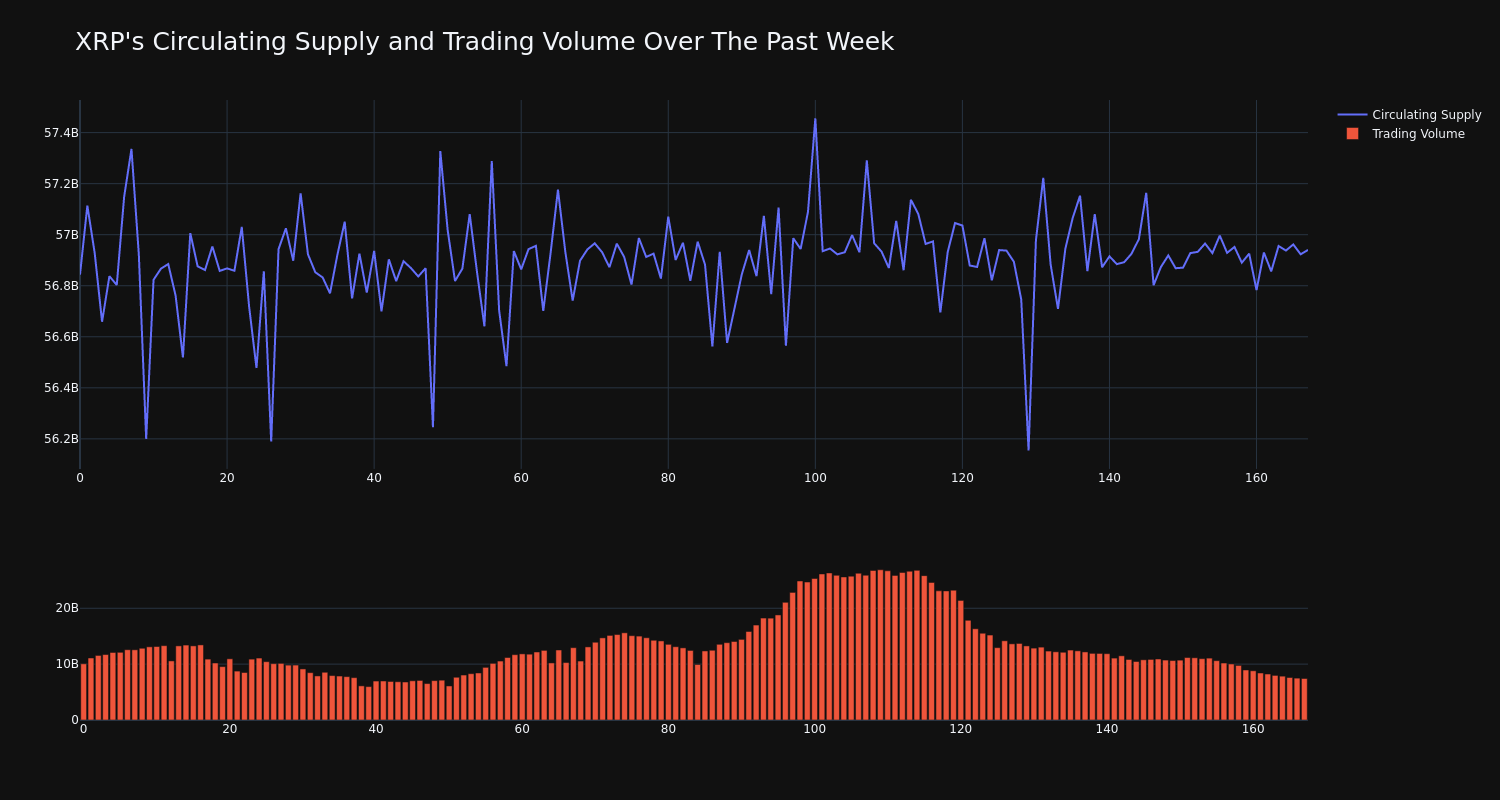
Task: Click the 56.2B y-axis label
Action: coord(61,439)
